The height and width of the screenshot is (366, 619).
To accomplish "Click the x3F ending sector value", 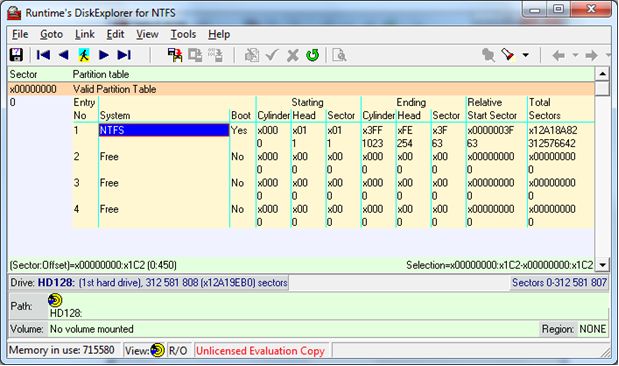I will pyautogui.click(x=440, y=130).
